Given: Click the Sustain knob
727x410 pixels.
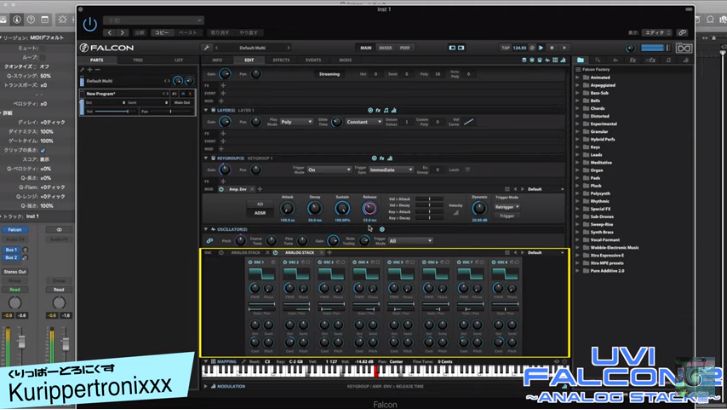Looking at the screenshot, I should pyautogui.click(x=342, y=208).
